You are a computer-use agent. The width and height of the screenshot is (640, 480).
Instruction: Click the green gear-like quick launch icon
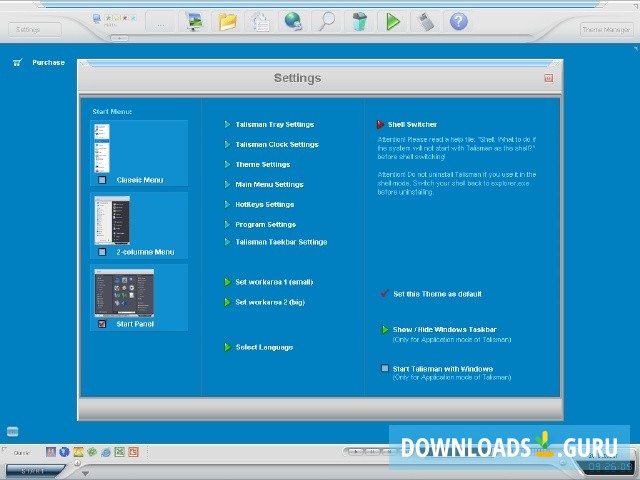tap(92, 452)
